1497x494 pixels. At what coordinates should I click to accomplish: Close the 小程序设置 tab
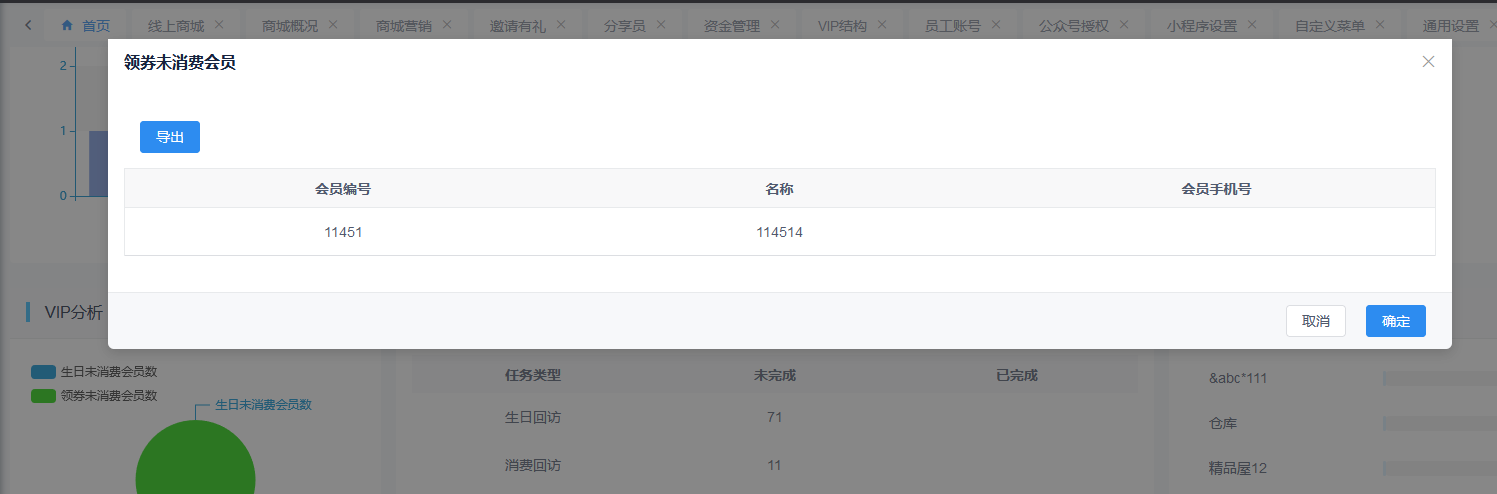(1251, 24)
